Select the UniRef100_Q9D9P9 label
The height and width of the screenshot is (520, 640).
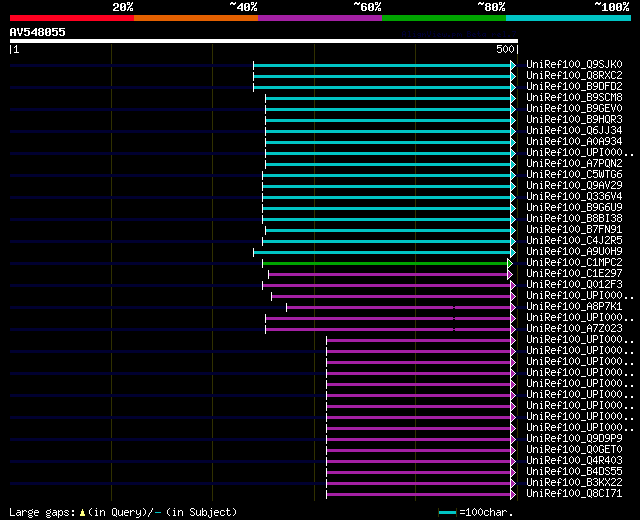point(574,439)
